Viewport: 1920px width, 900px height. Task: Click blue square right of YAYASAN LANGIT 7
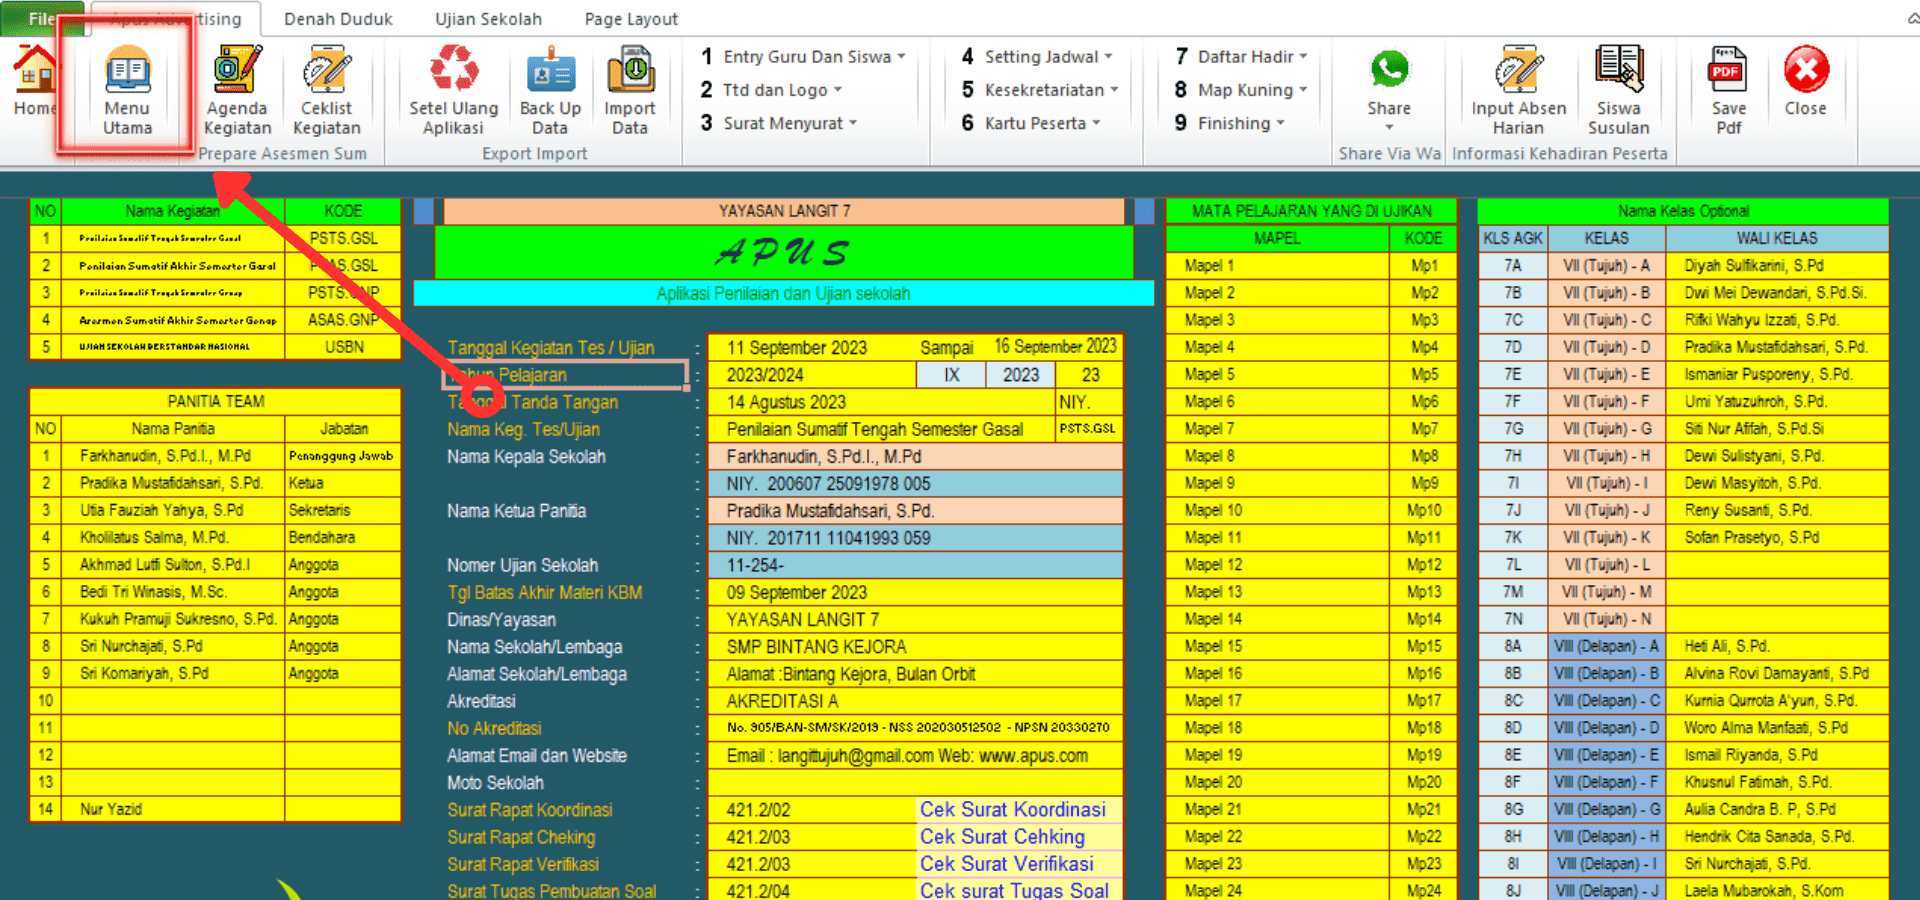[x=1145, y=211]
